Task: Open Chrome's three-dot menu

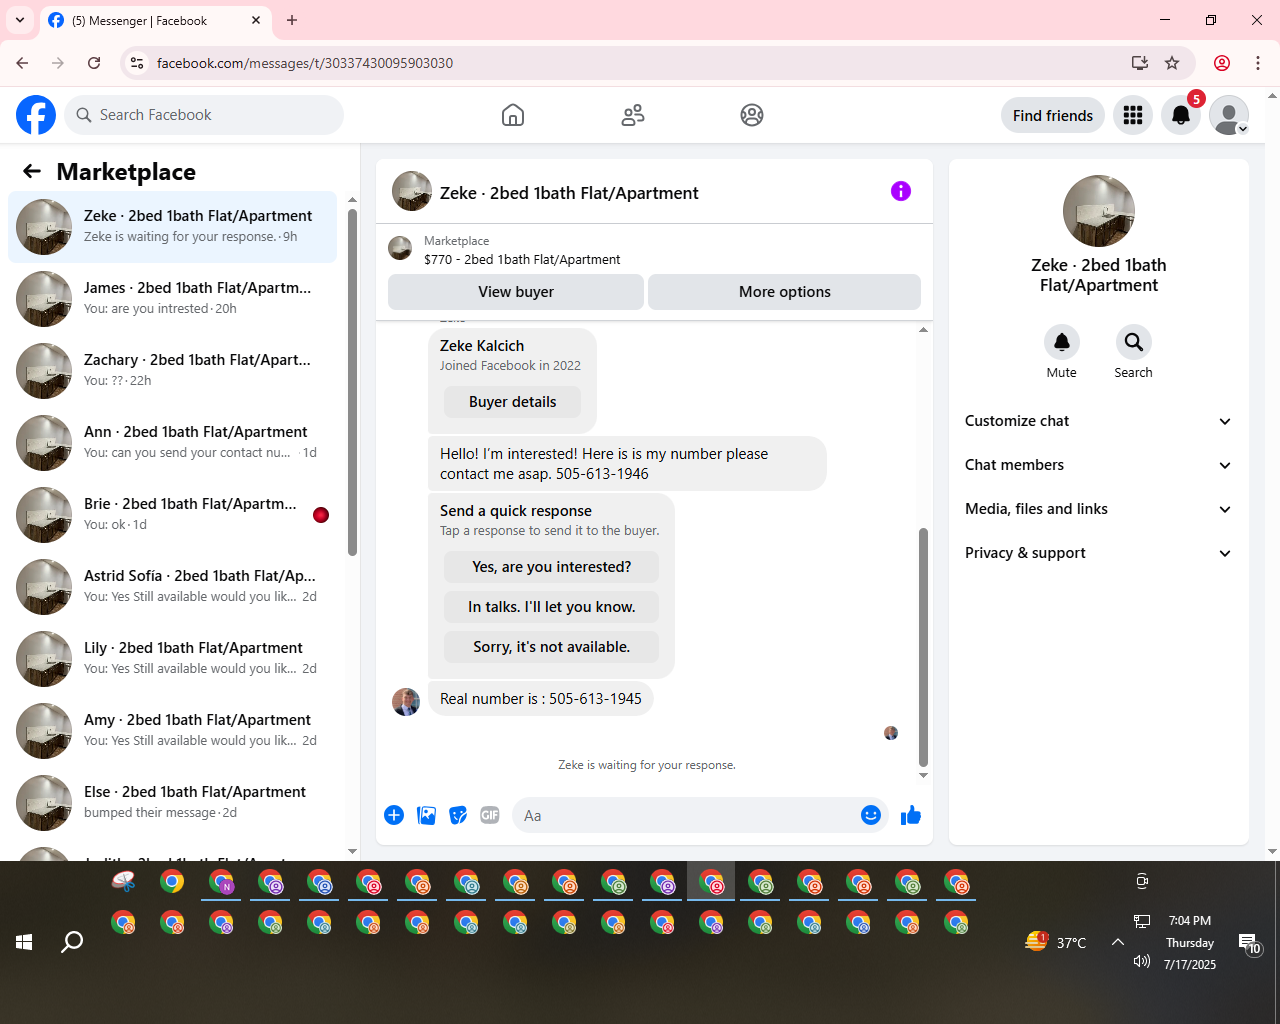Action: click(1258, 63)
